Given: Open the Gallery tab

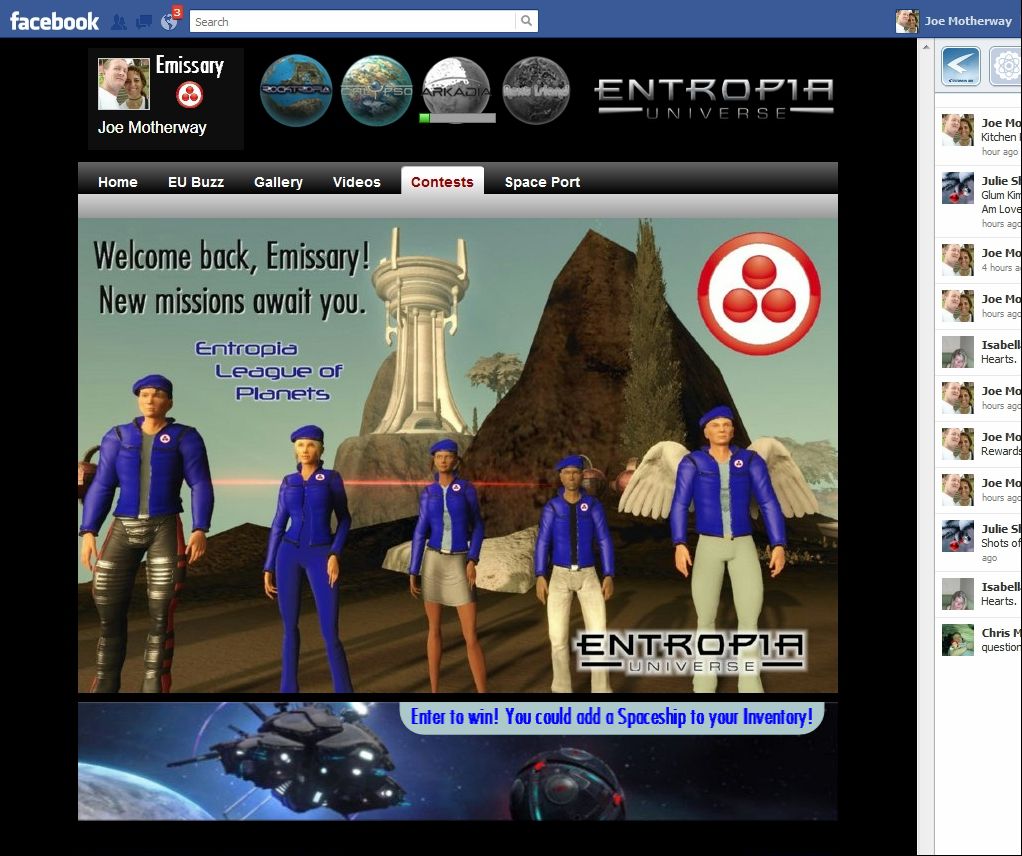Looking at the screenshot, I should pos(278,182).
